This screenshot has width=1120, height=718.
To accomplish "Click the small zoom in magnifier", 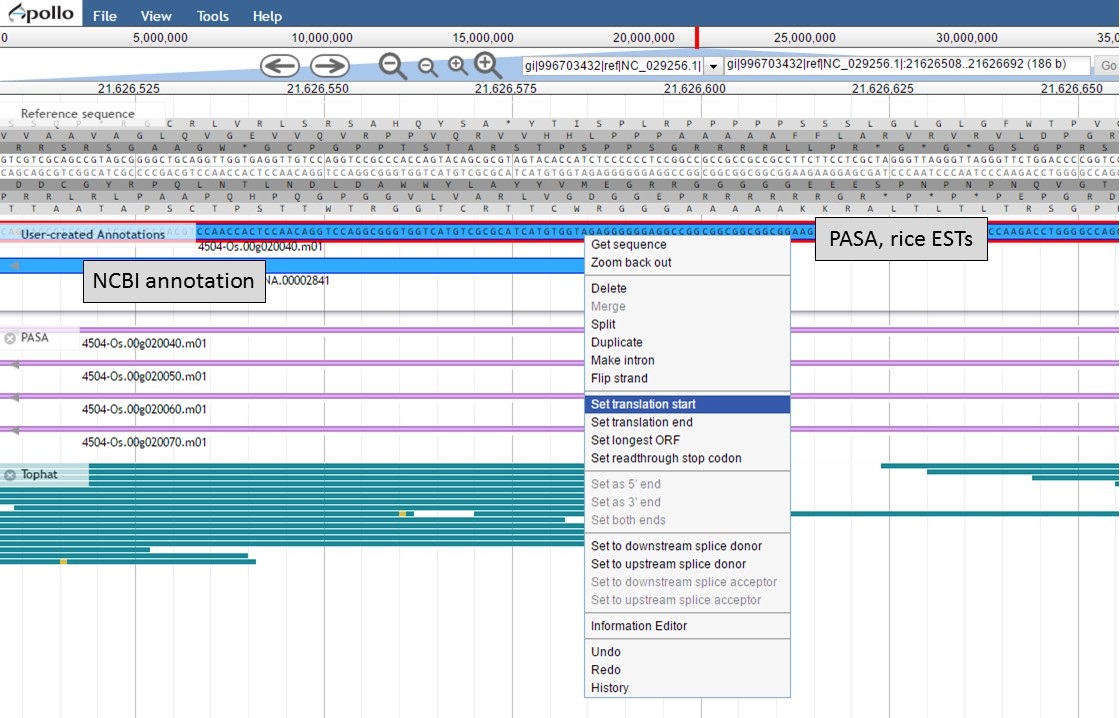I will click(457, 66).
